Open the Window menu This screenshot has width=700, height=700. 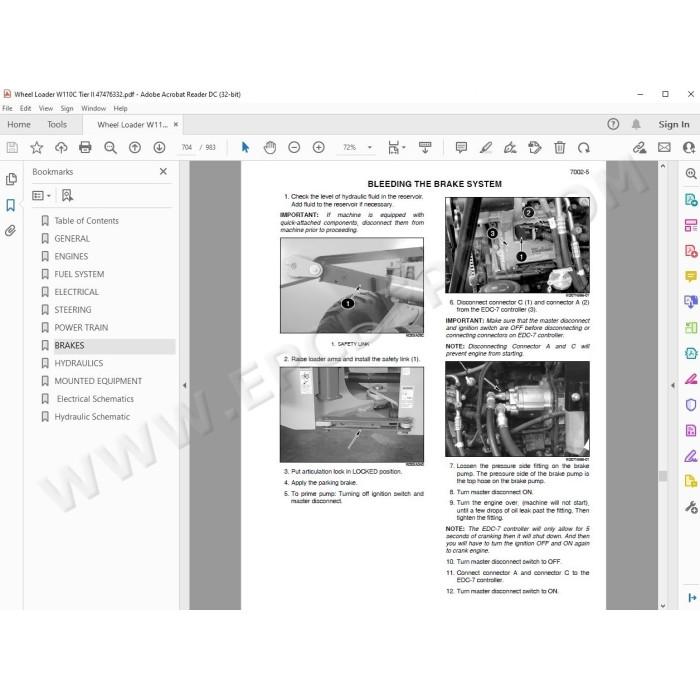click(x=94, y=108)
